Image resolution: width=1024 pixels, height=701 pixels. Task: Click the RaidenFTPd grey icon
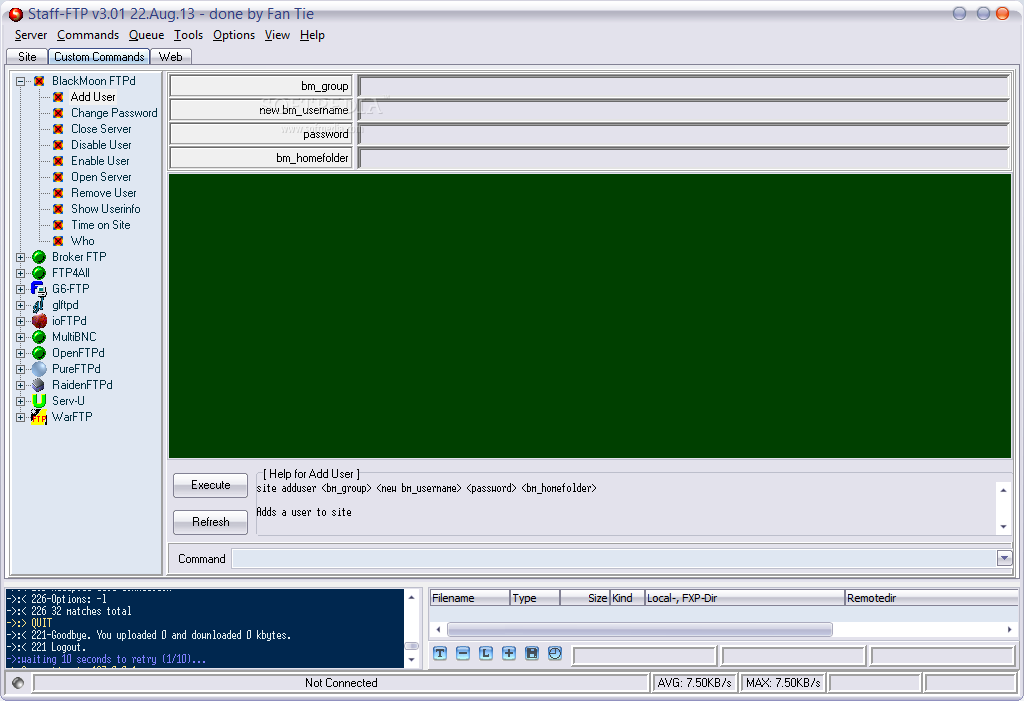pyautogui.click(x=39, y=385)
